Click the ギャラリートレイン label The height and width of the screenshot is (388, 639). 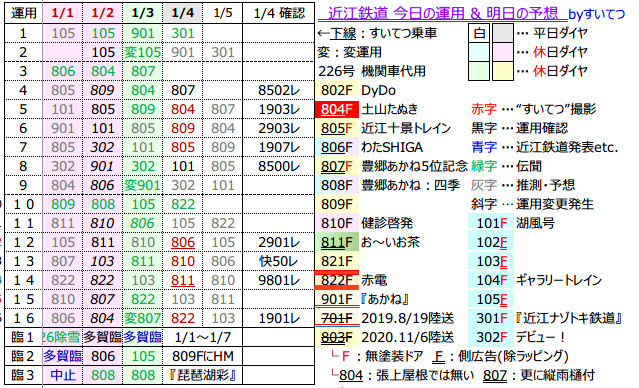559,280
